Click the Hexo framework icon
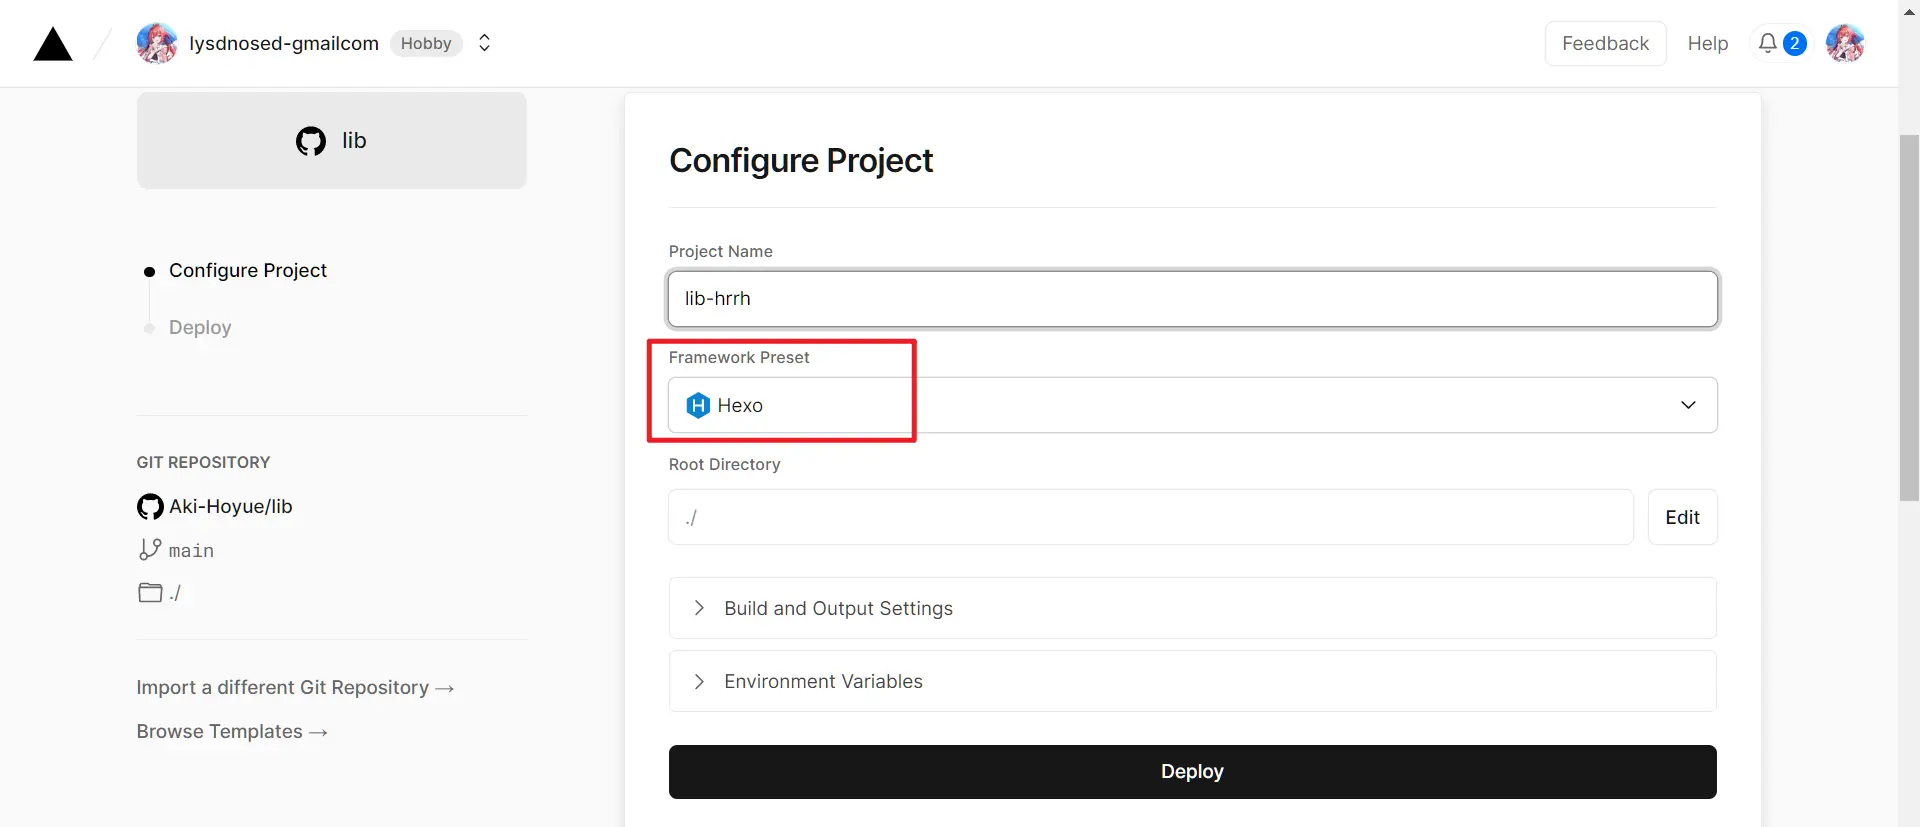The image size is (1920, 827). click(698, 405)
